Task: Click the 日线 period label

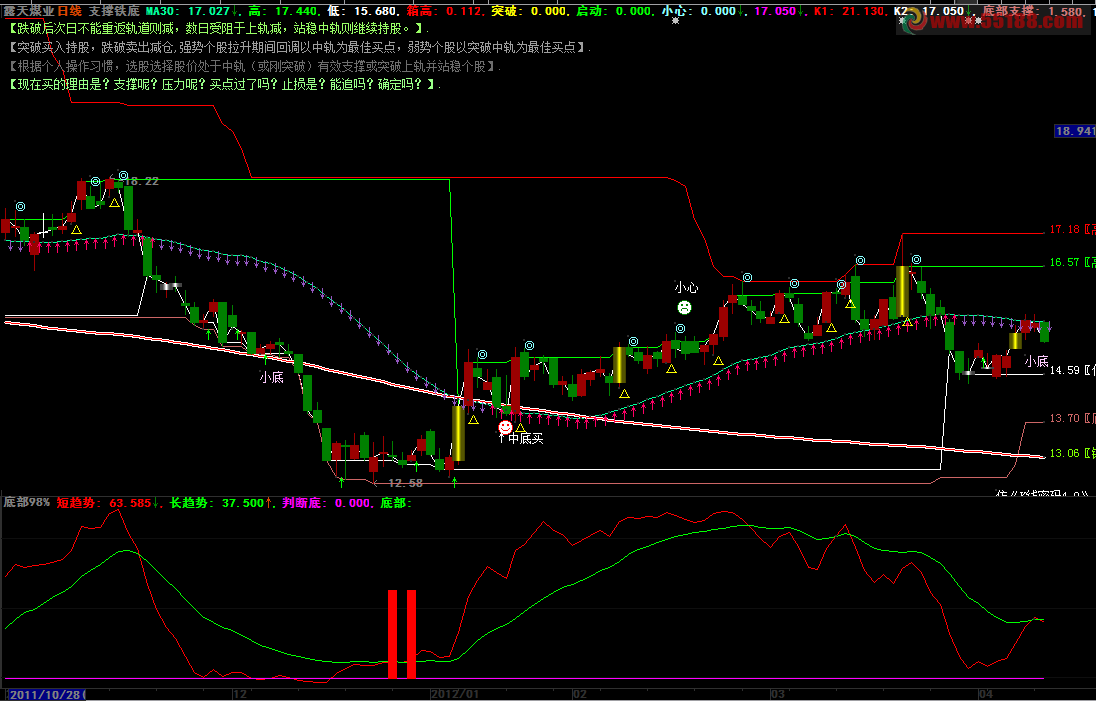Action: click(x=69, y=11)
